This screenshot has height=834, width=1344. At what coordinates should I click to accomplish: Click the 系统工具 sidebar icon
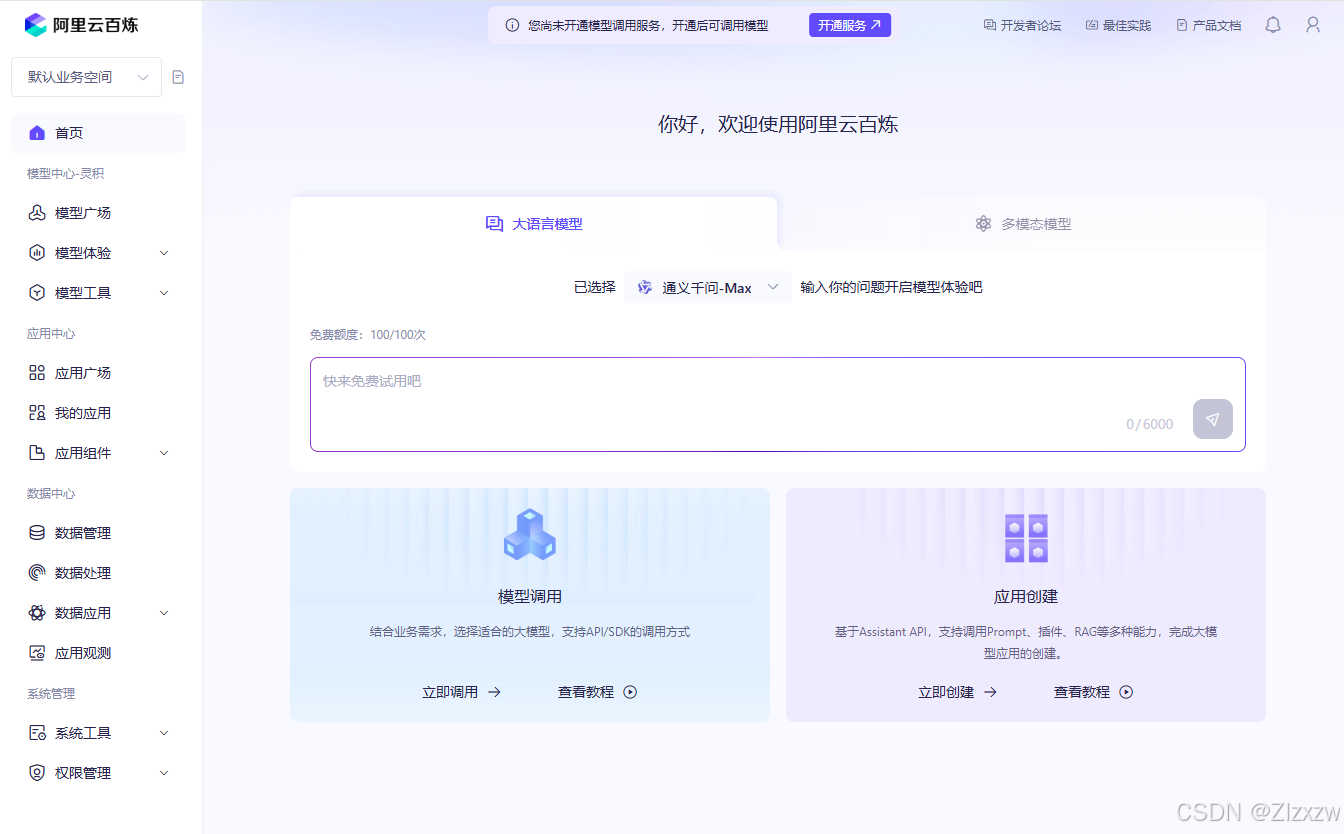pos(37,733)
